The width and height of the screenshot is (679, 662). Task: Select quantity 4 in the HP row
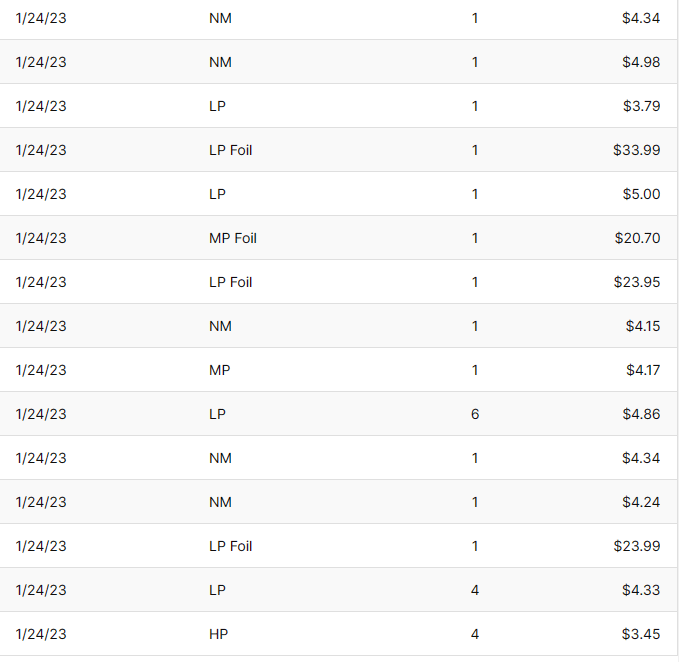tap(475, 634)
